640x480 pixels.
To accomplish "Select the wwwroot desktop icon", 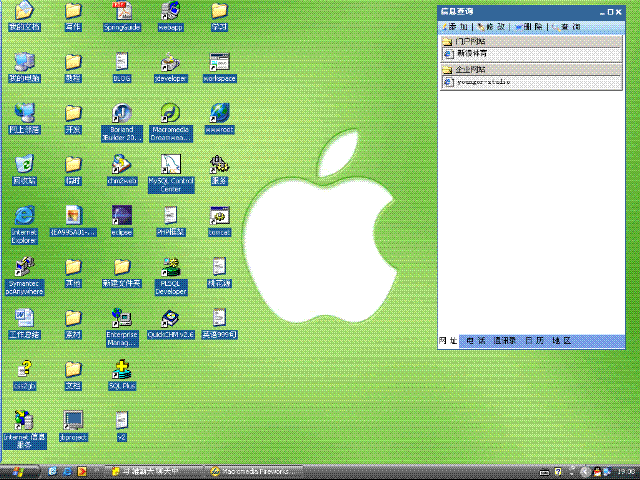I will 220,119.
